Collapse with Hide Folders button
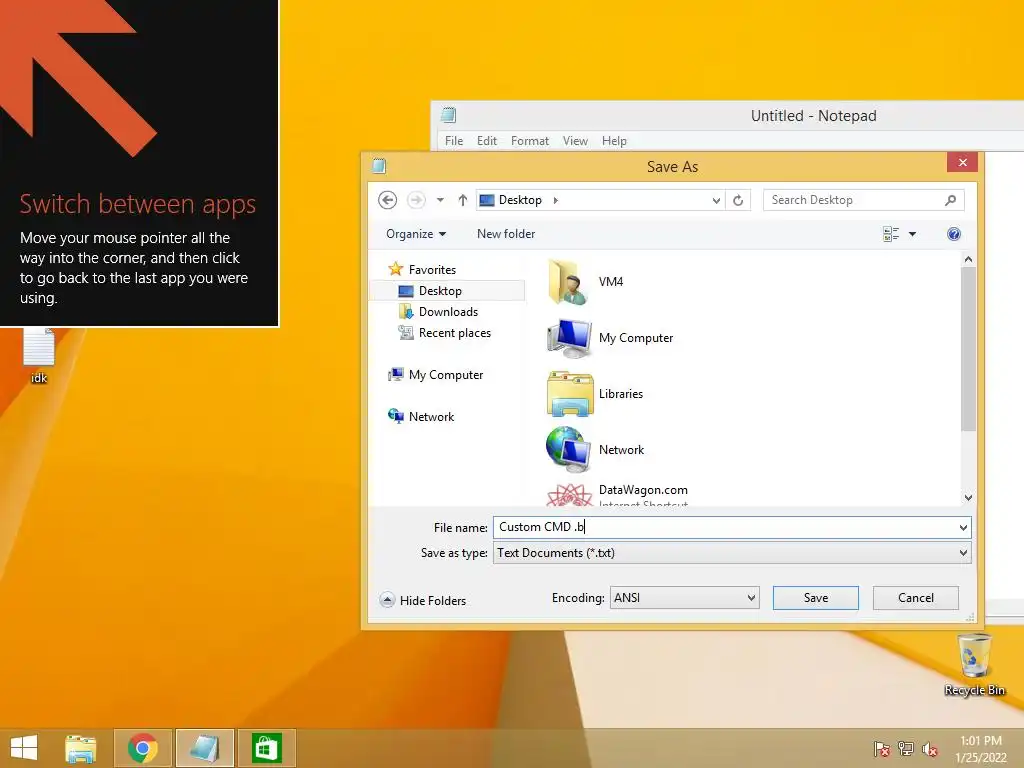This screenshot has width=1024, height=768. click(423, 600)
